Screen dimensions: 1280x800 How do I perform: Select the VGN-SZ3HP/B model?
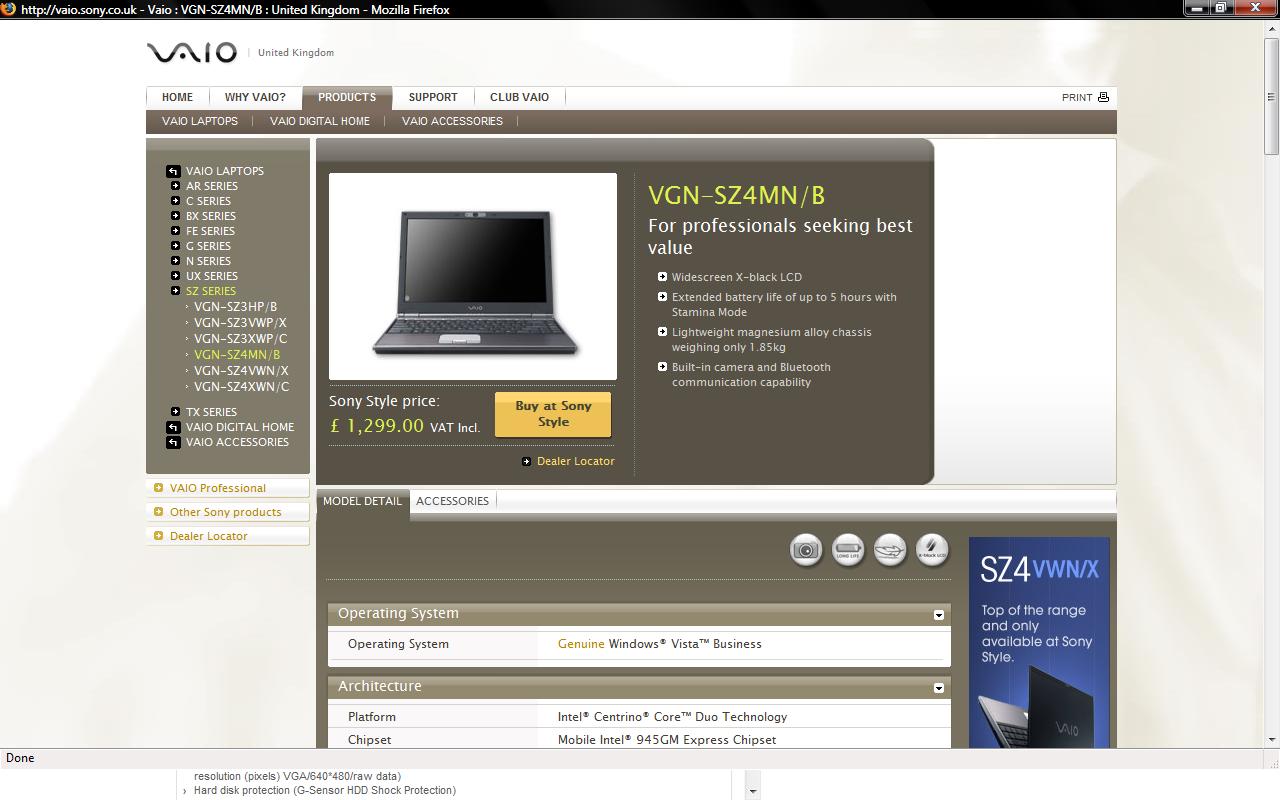(x=236, y=307)
